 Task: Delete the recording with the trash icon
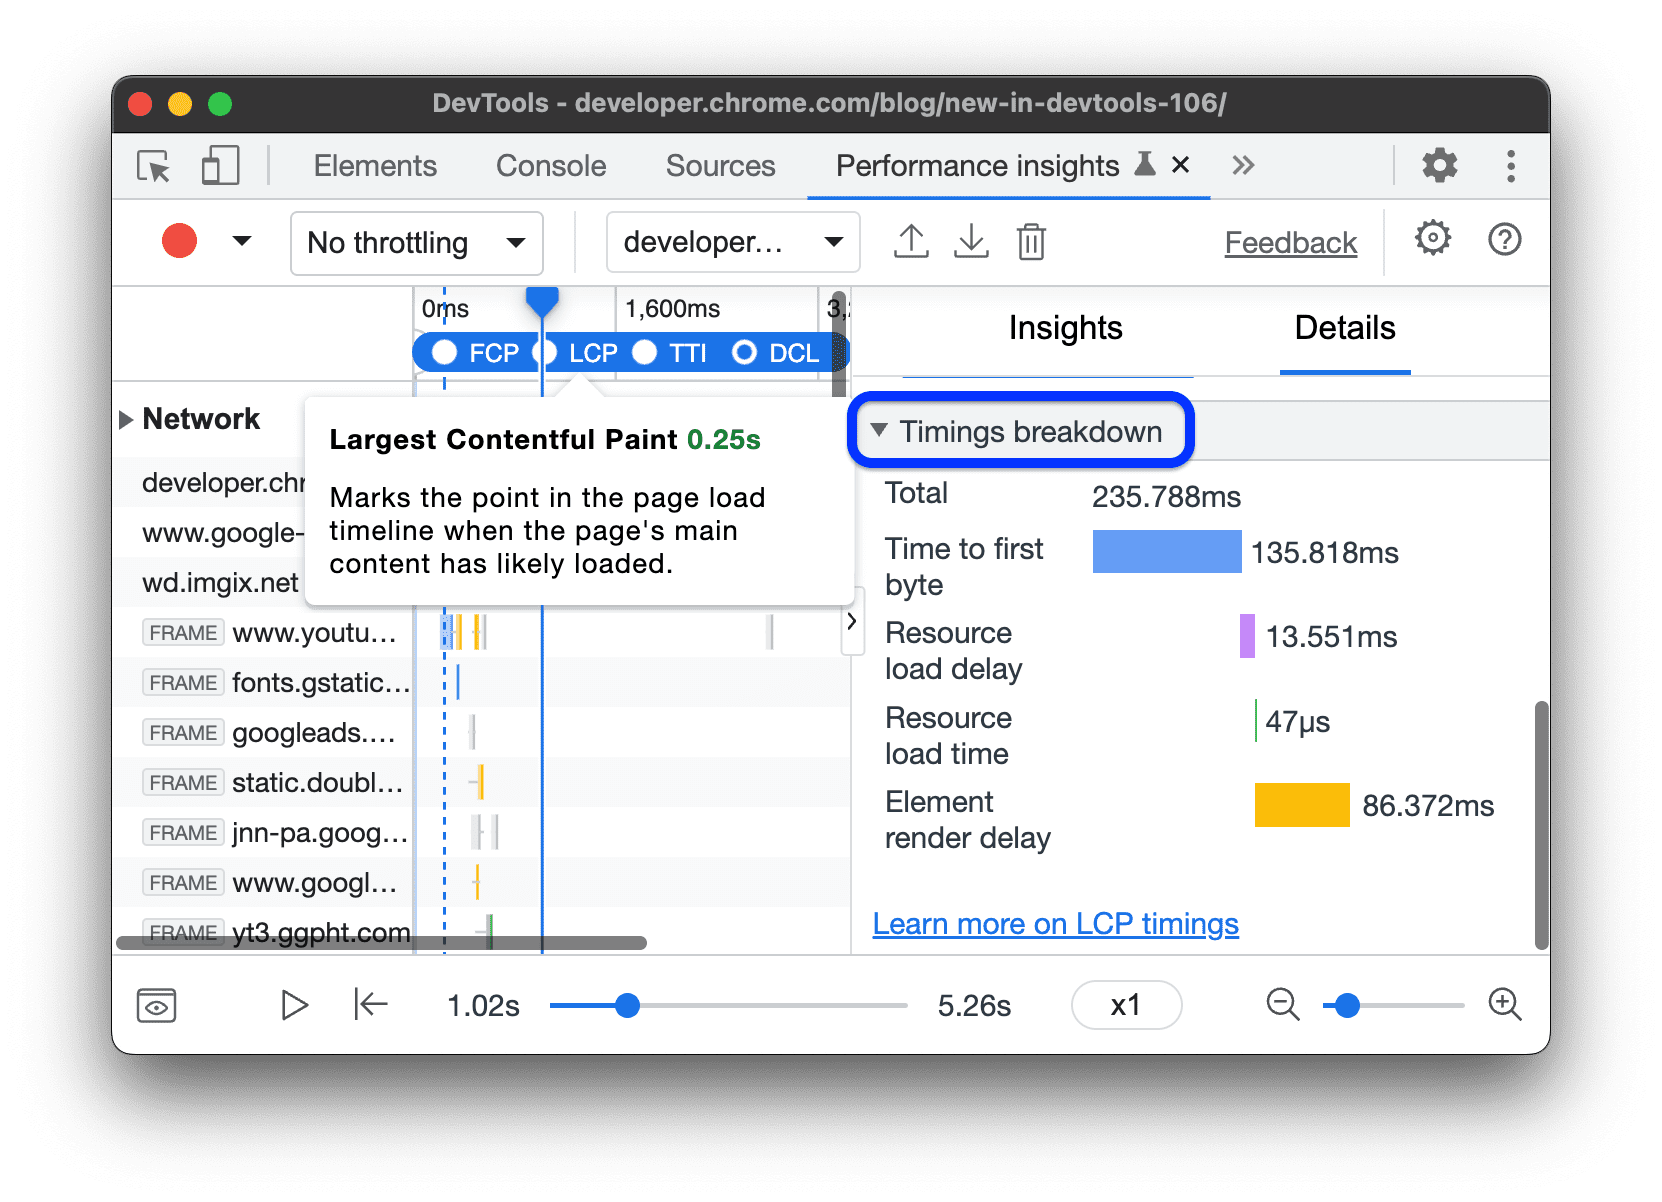tap(1031, 242)
